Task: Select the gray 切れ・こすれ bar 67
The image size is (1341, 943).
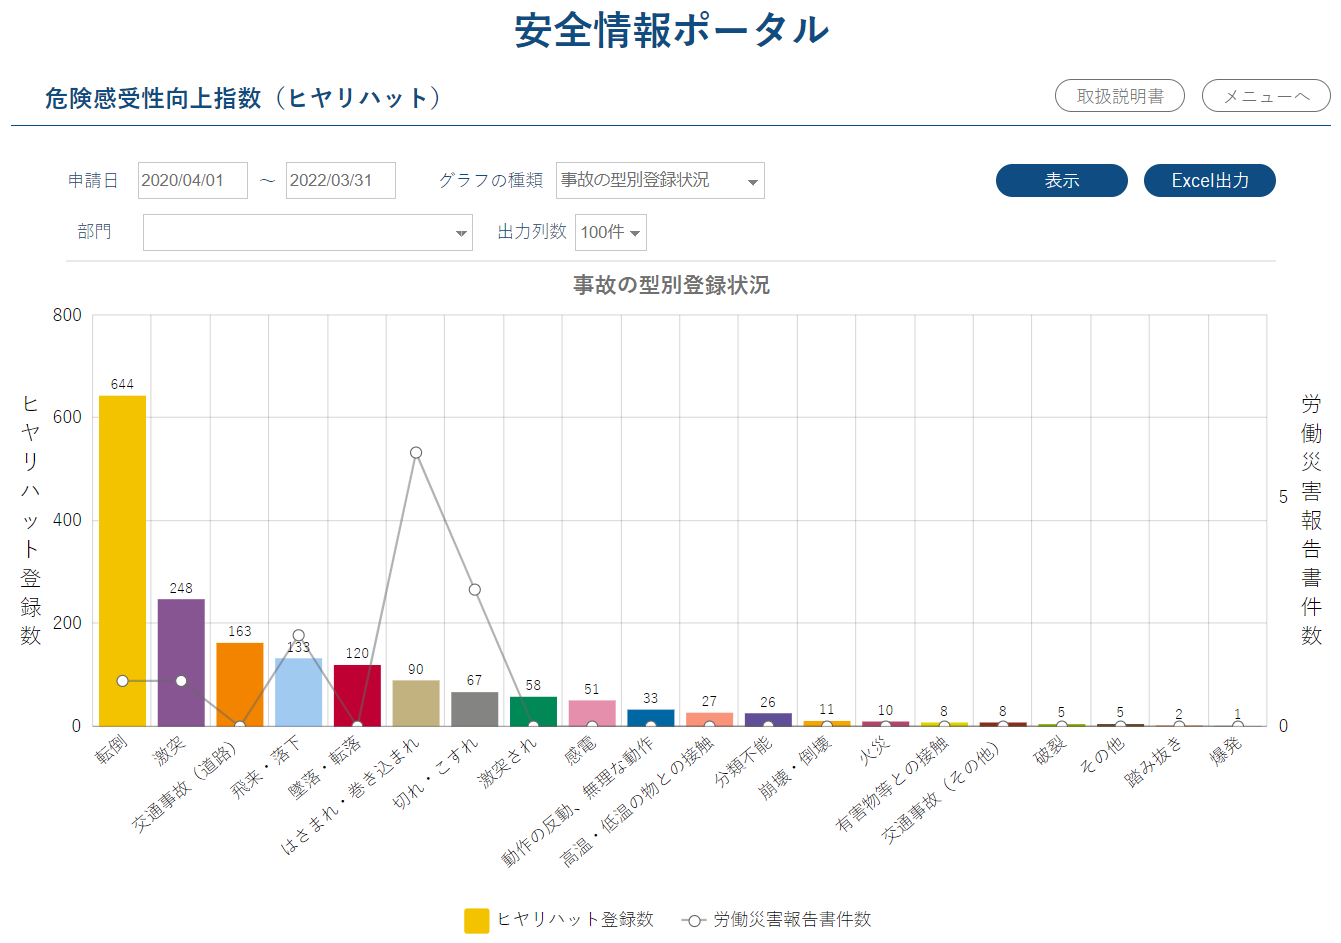Action: coord(475,709)
